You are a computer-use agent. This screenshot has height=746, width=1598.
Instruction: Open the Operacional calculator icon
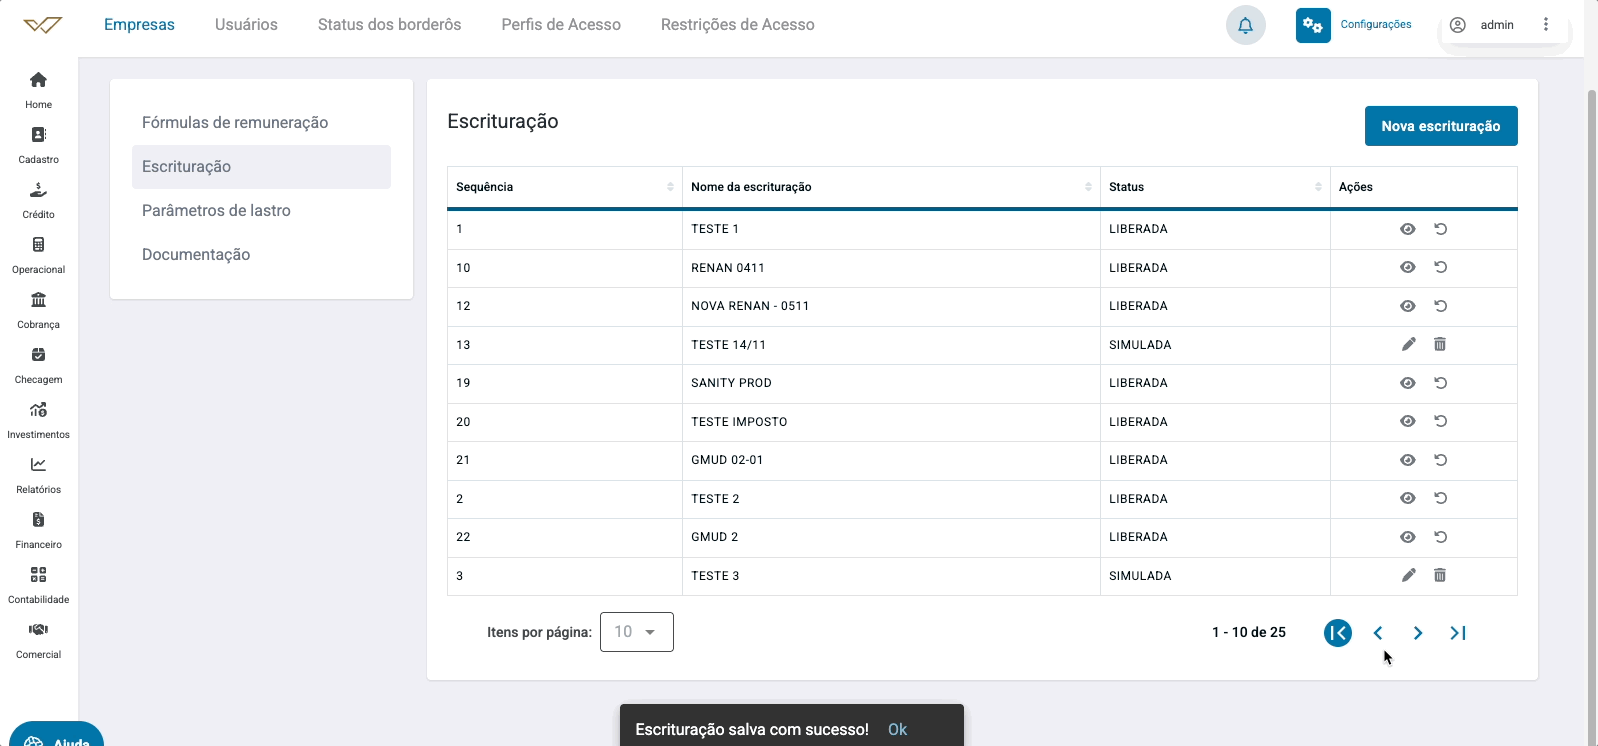[x=38, y=245]
